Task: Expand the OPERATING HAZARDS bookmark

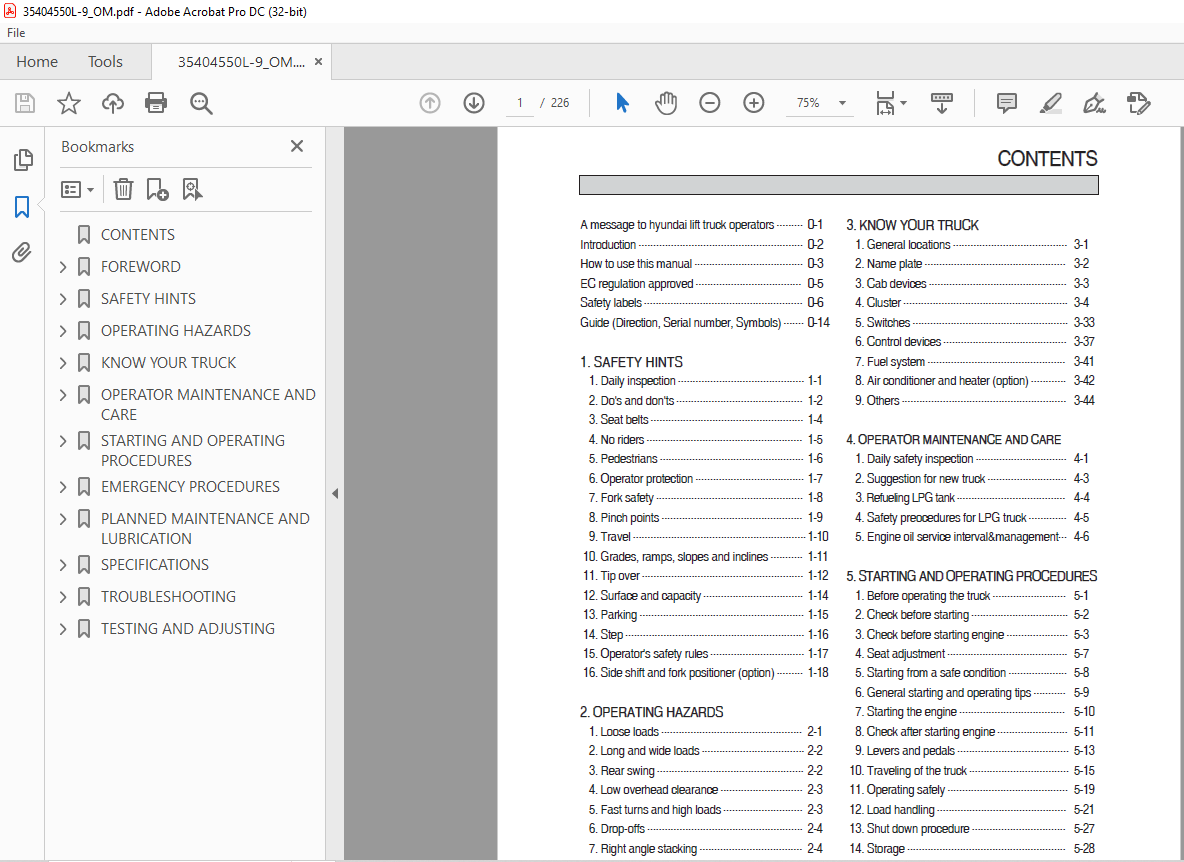Action: click(63, 331)
